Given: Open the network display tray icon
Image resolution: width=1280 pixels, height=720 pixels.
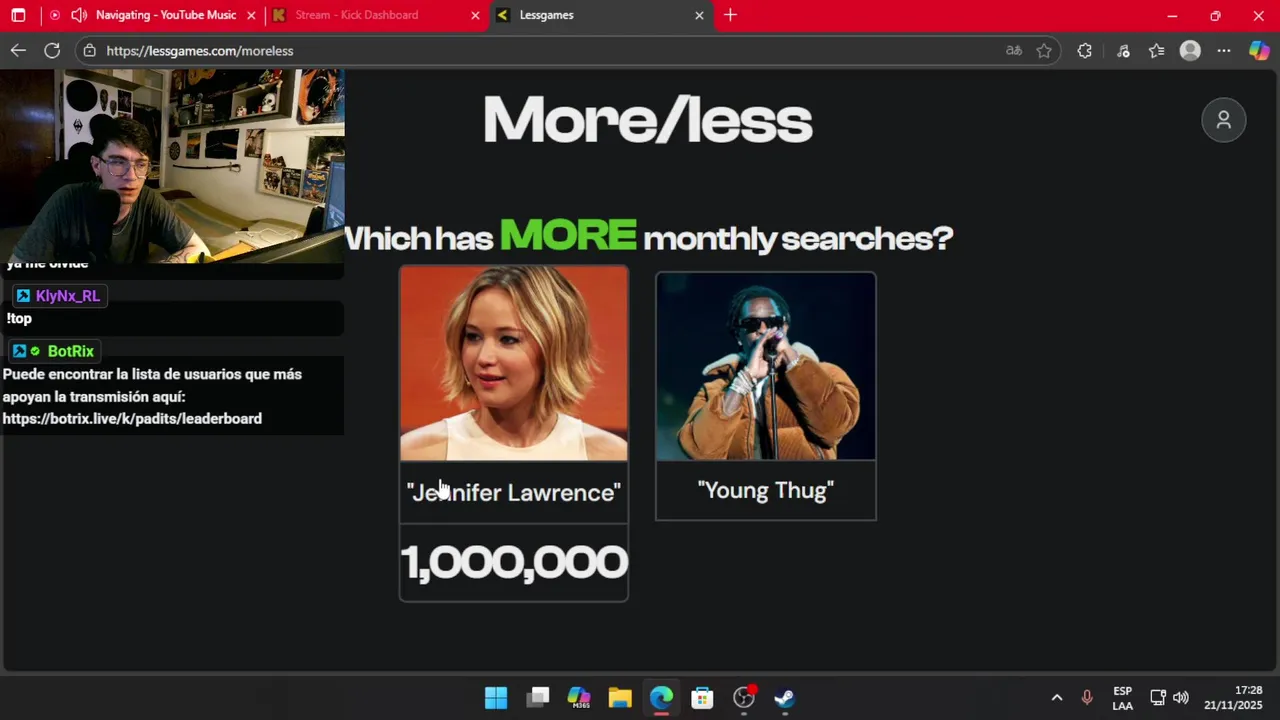Looking at the screenshot, I should coord(1157,697).
